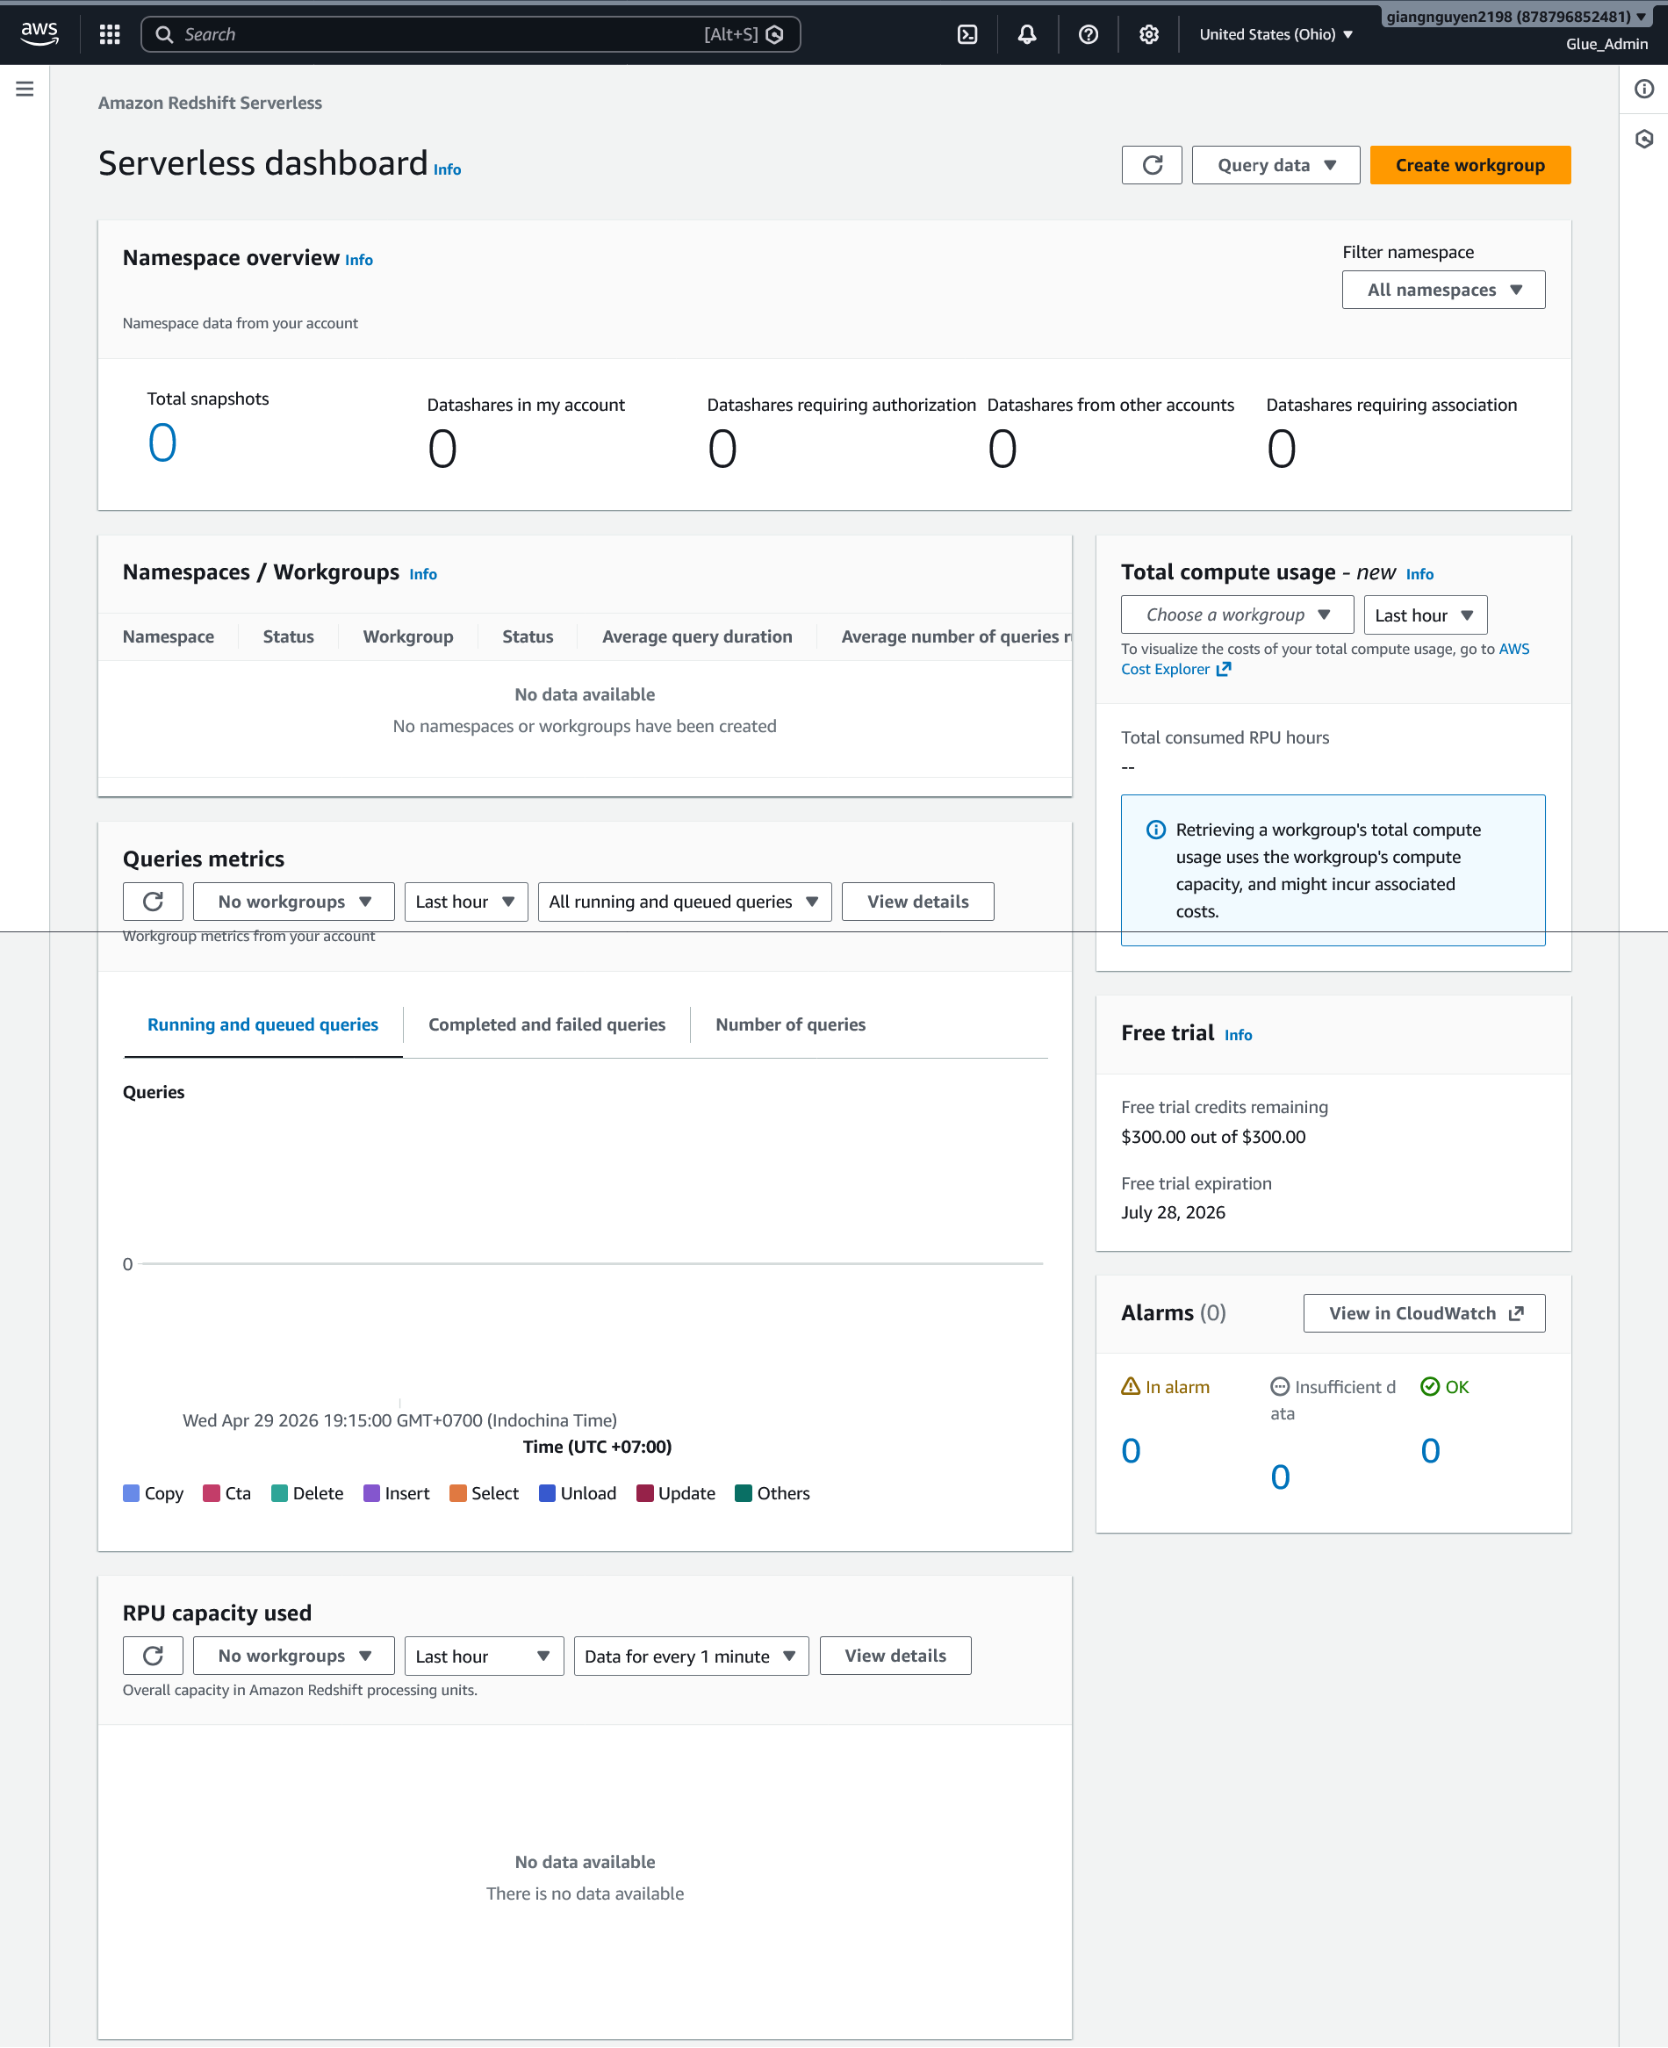Open the hexagon icon below the info panel icon
Viewport: 1668px width, 2048px height.
(1644, 139)
